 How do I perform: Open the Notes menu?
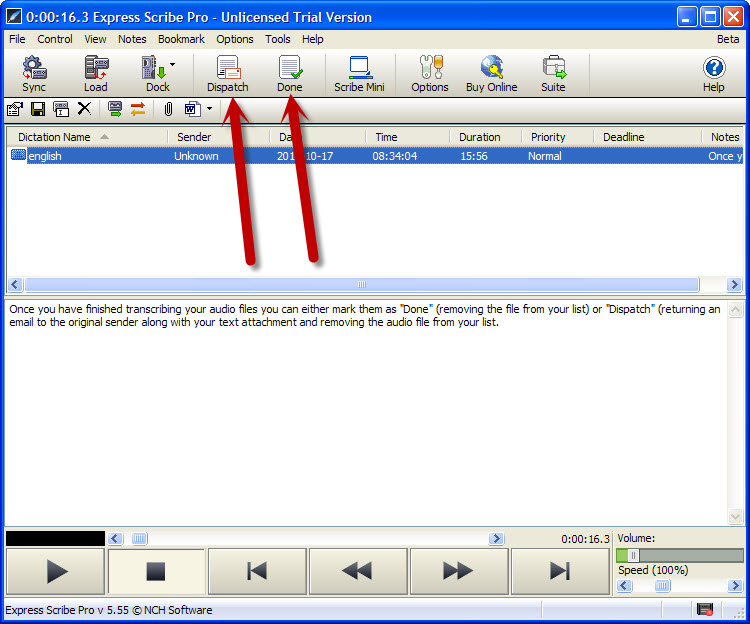(132, 39)
